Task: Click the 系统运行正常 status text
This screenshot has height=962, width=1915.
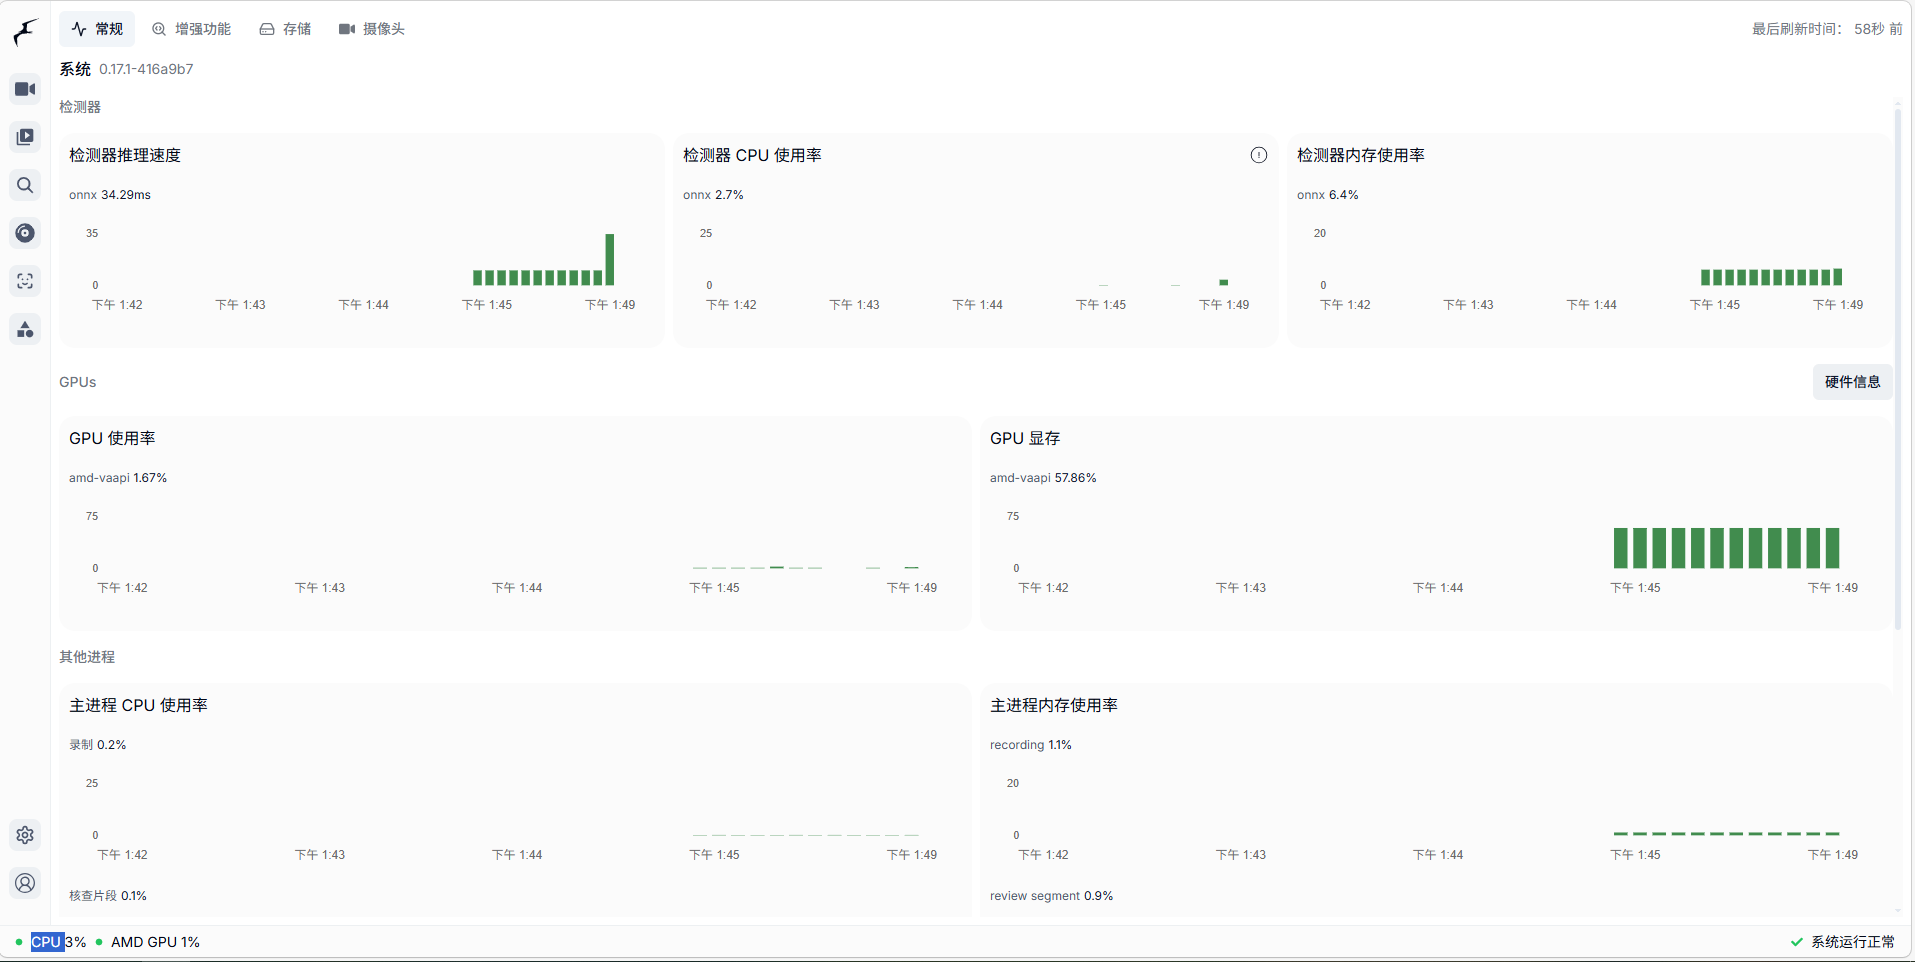Action: pos(1853,942)
